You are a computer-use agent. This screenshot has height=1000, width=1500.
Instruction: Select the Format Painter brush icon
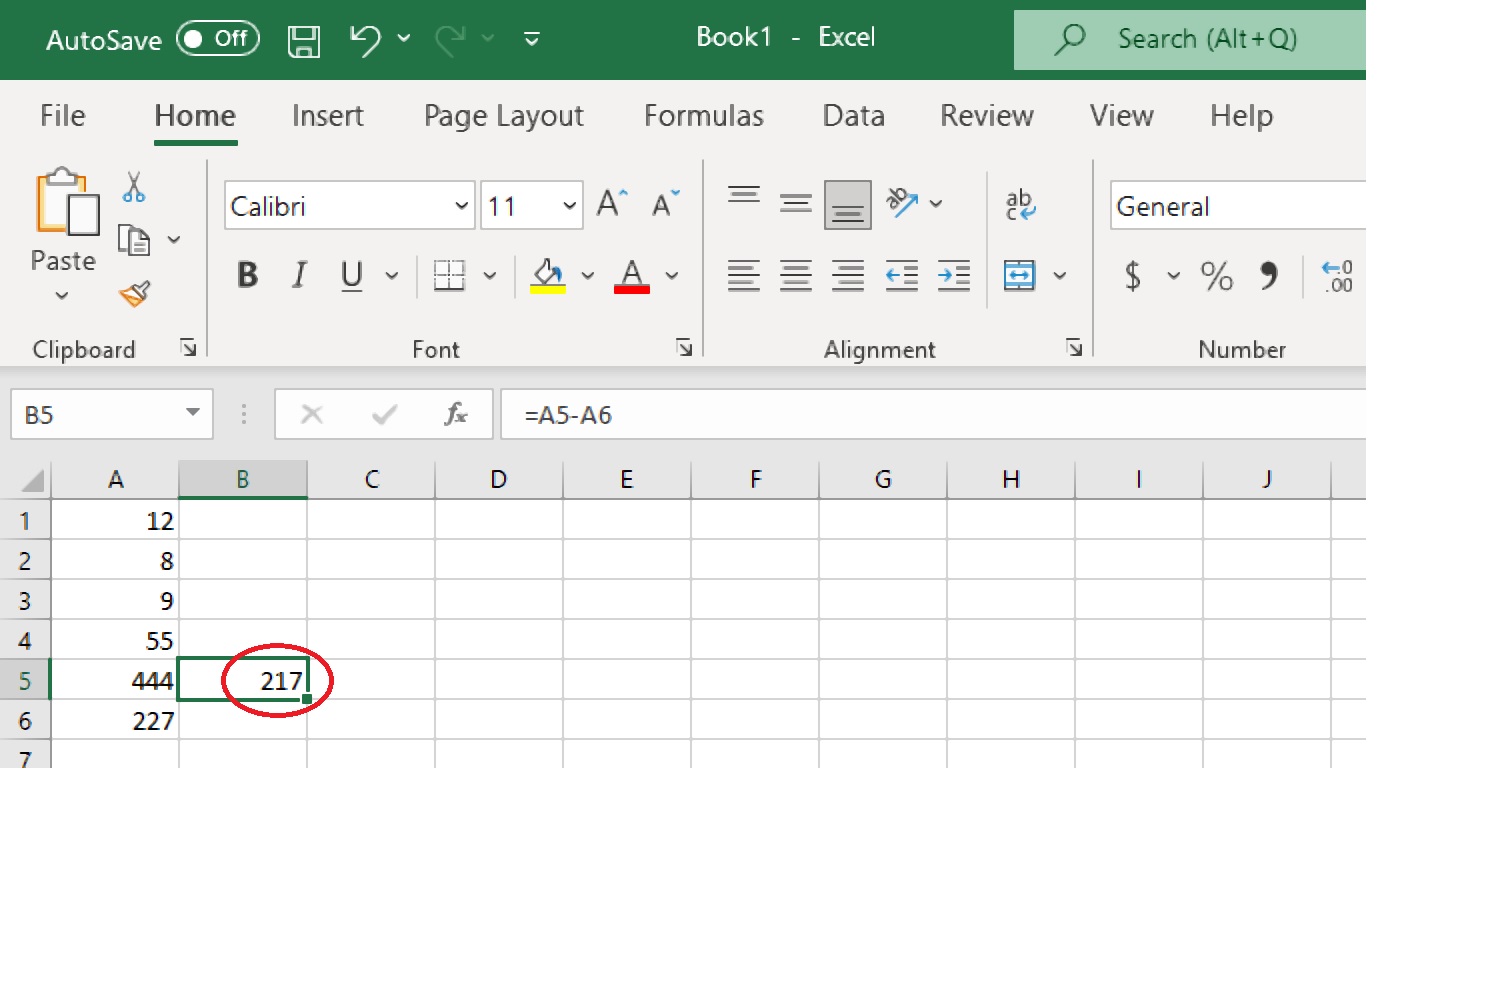pos(135,293)
